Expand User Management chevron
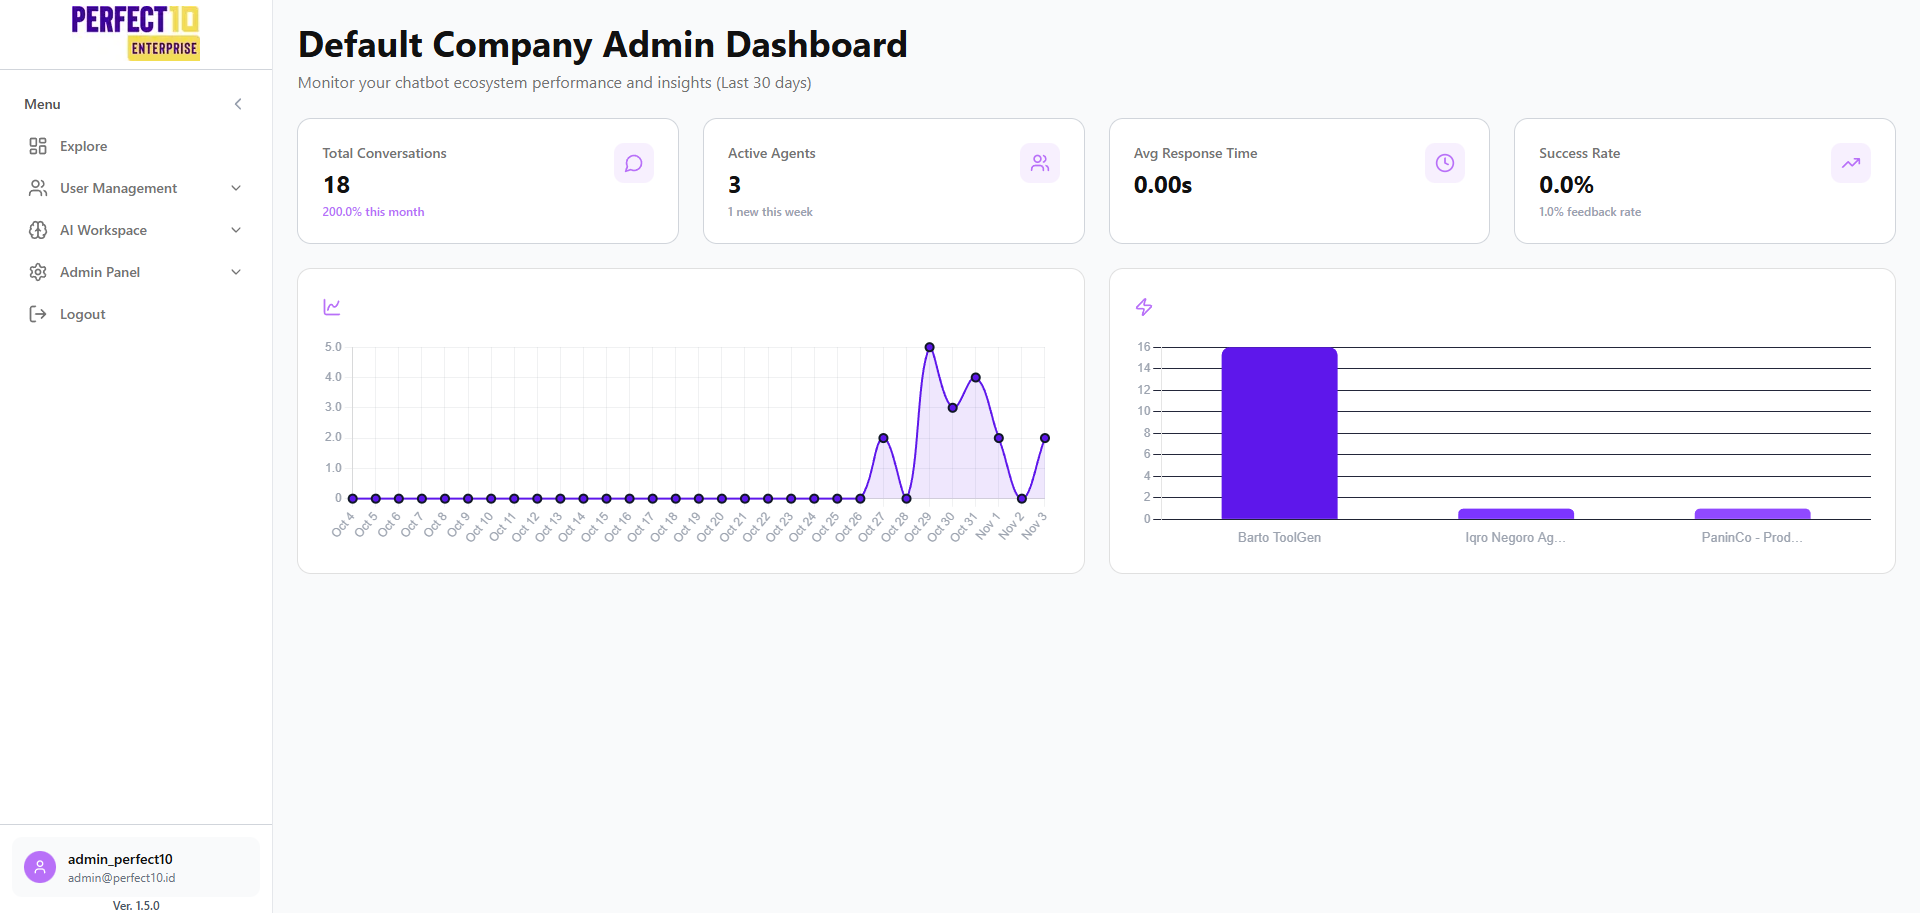The height and width of the screenshot is (913, 1920). pos(236,188)
